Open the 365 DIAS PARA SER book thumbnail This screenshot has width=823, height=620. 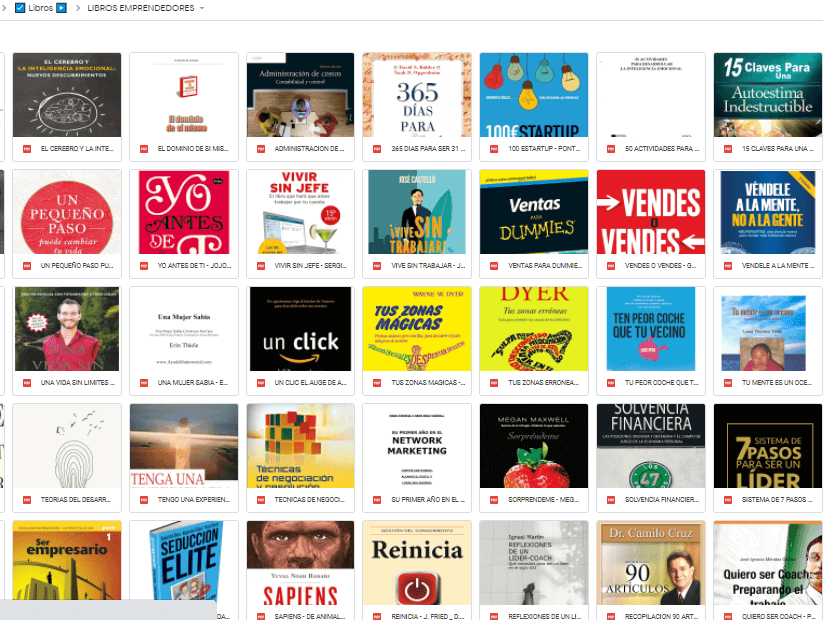pos(417,95)
